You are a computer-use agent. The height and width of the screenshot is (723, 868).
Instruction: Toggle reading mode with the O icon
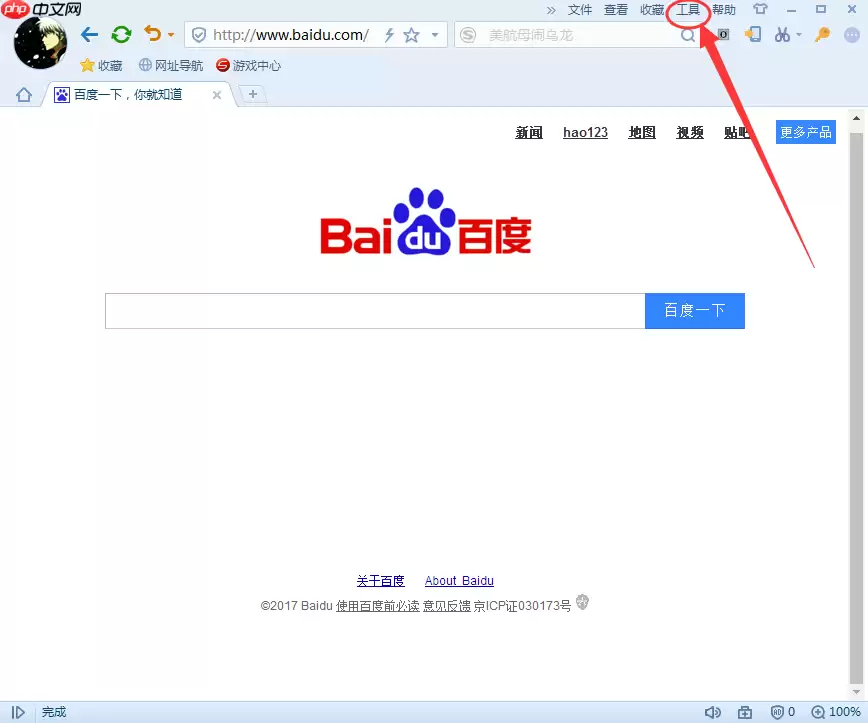pyautogui.click(x=722, y=34)
